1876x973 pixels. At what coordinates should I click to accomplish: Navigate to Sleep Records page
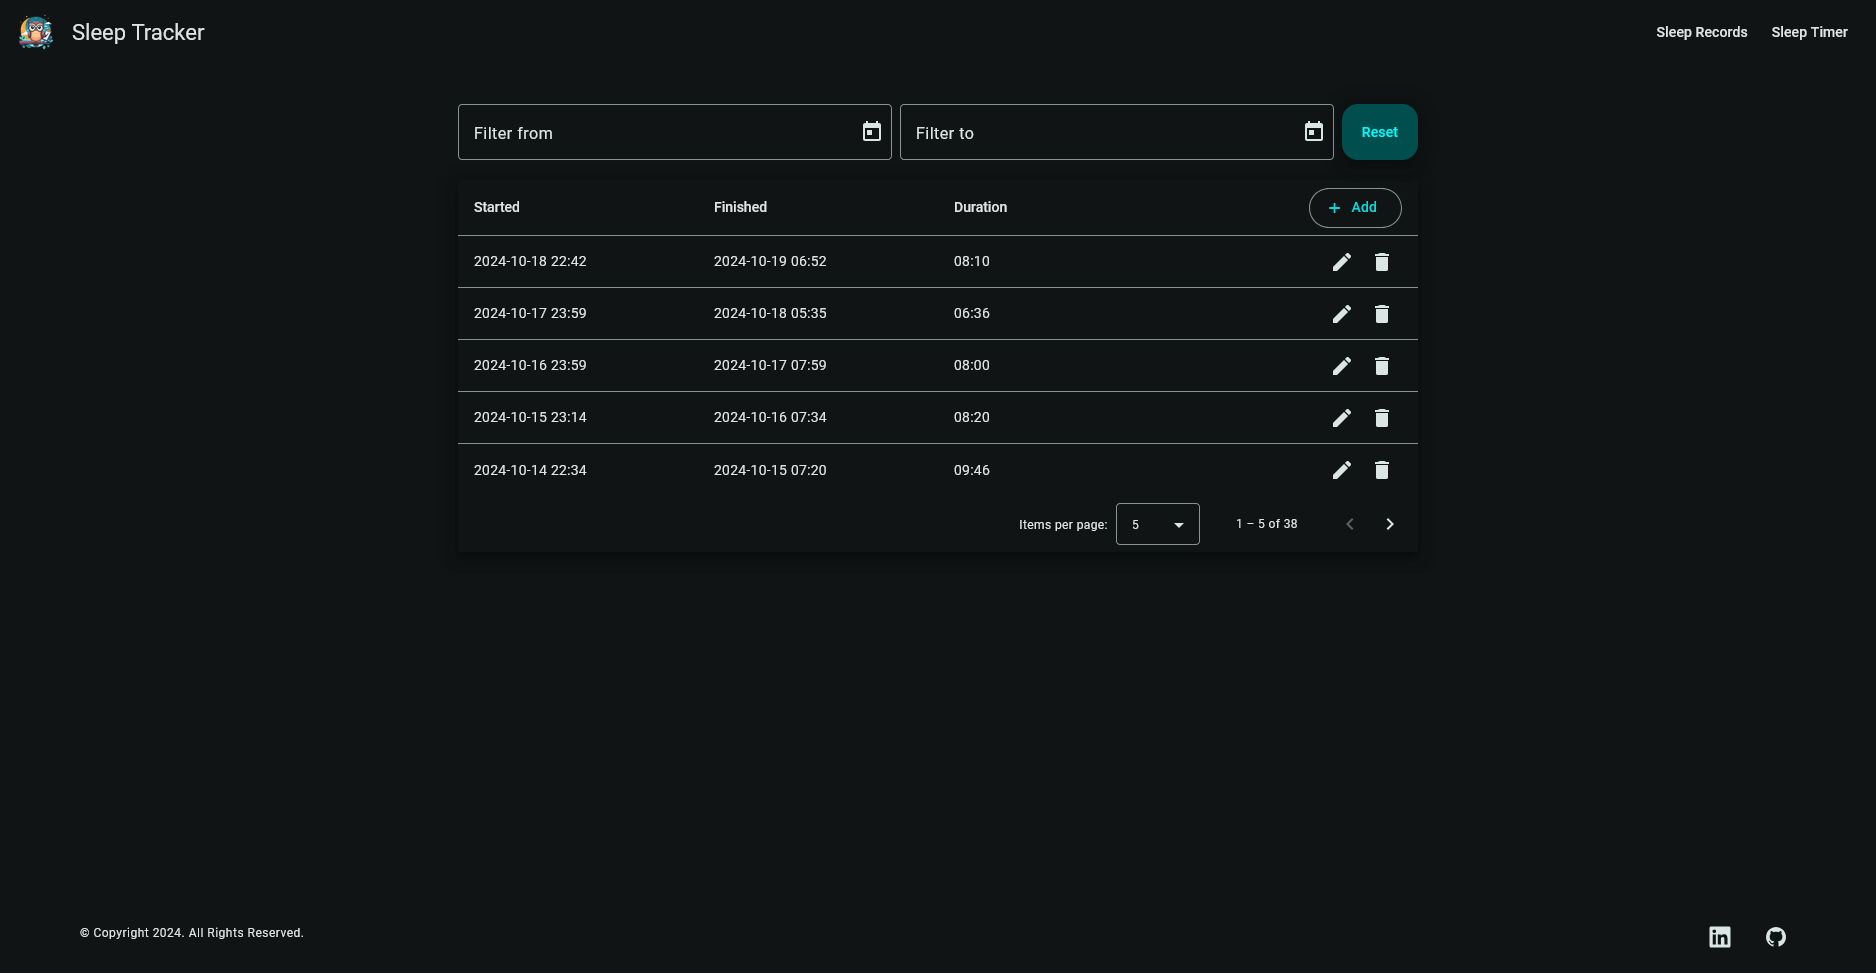tap(1701, 32)
